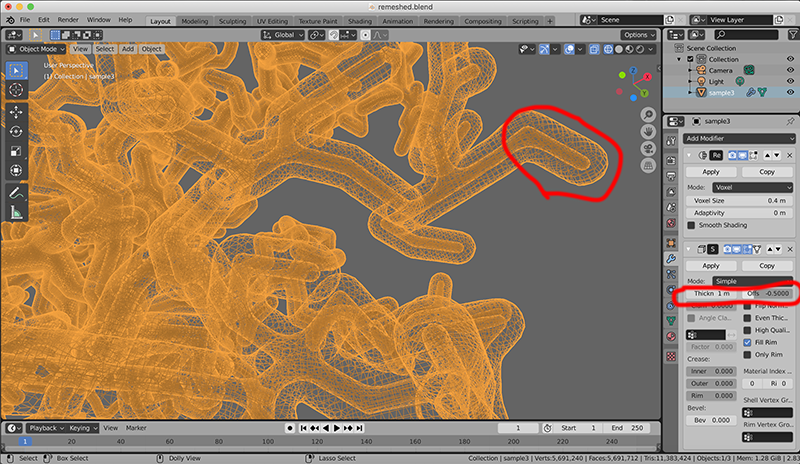Viewport: 800px width, 464px height.
Task: Choose the Measure tool
Action: coord(17,212)
